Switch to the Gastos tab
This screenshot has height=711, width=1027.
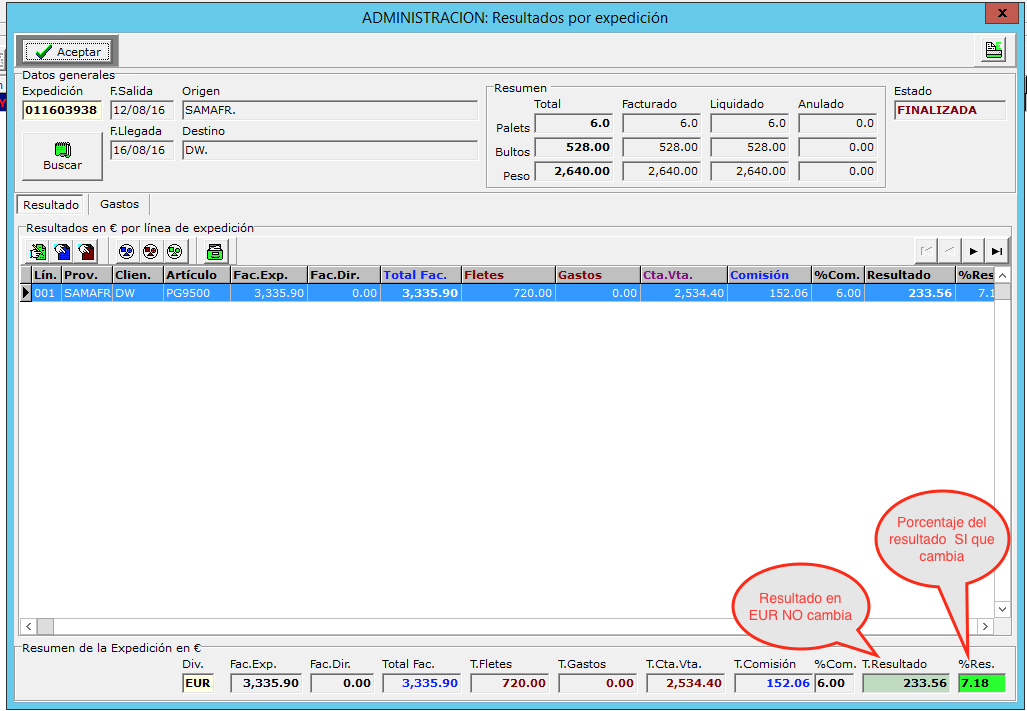[119, 204]
